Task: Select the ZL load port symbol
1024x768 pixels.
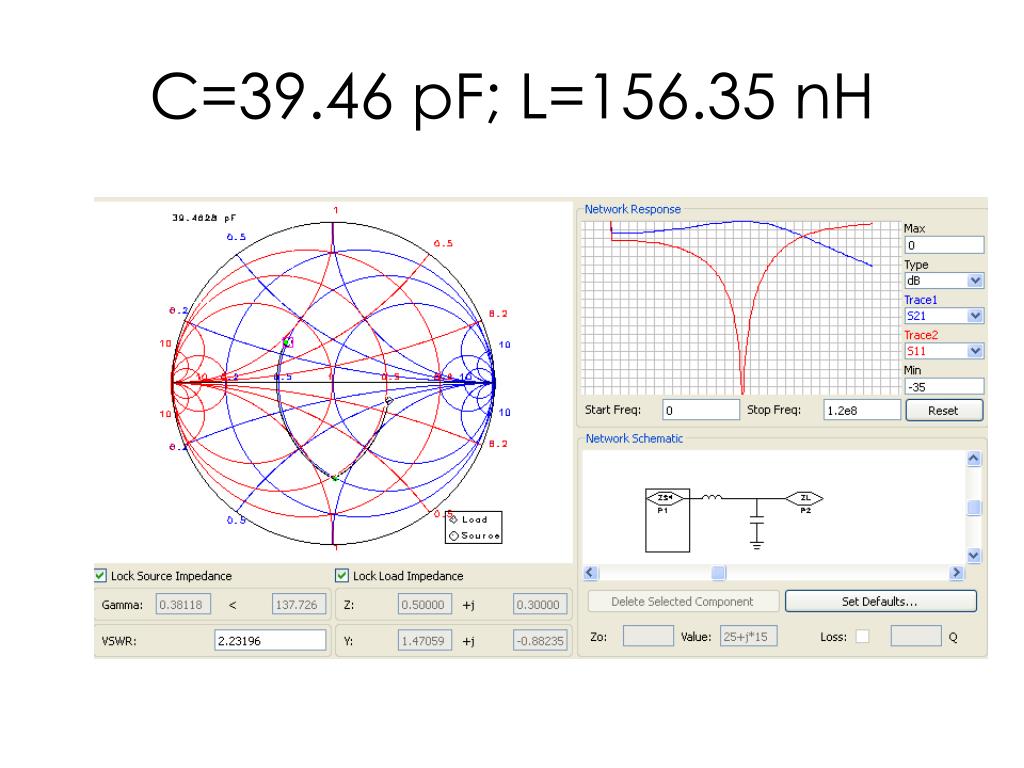Action: 805,498
